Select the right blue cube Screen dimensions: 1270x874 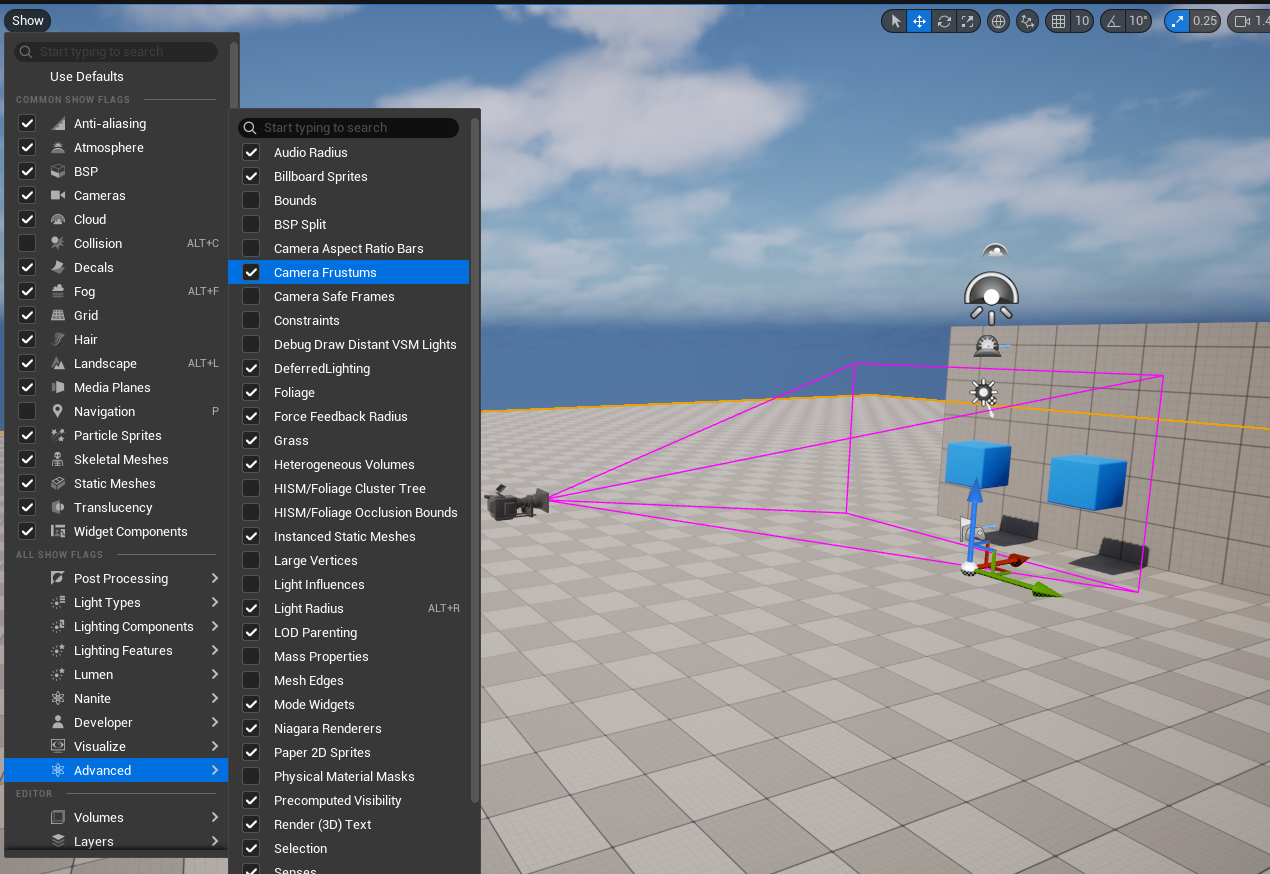[1087, 482]
